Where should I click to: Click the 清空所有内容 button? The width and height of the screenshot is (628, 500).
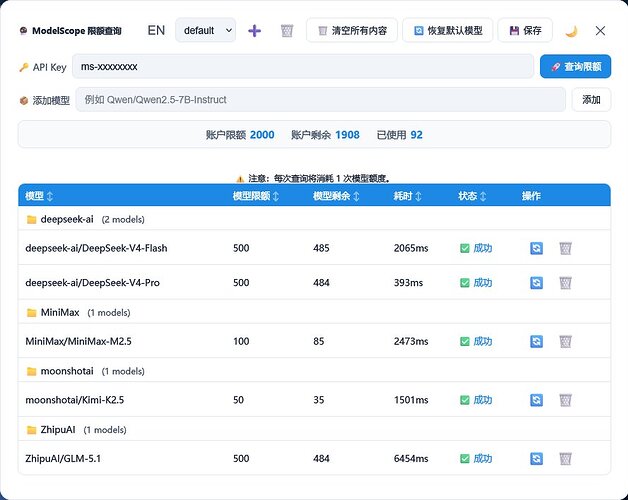point(352,30)
